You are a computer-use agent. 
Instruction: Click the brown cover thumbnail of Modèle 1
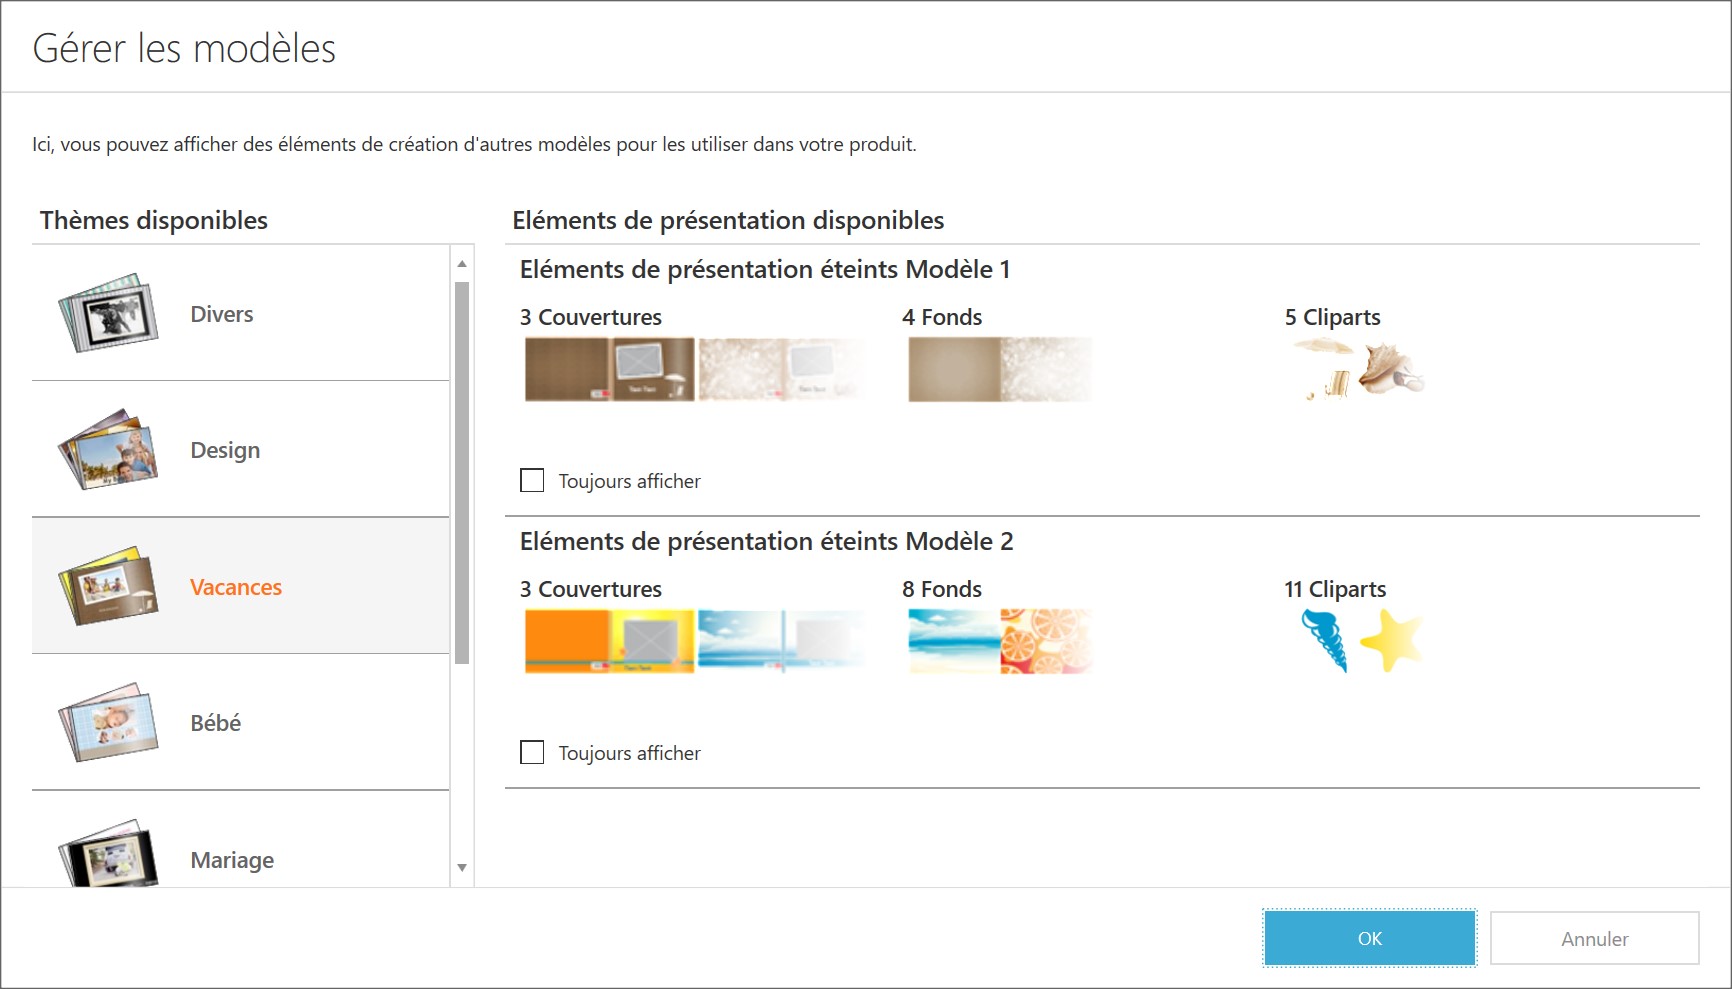pyautogui.click(x=610, y=370)
